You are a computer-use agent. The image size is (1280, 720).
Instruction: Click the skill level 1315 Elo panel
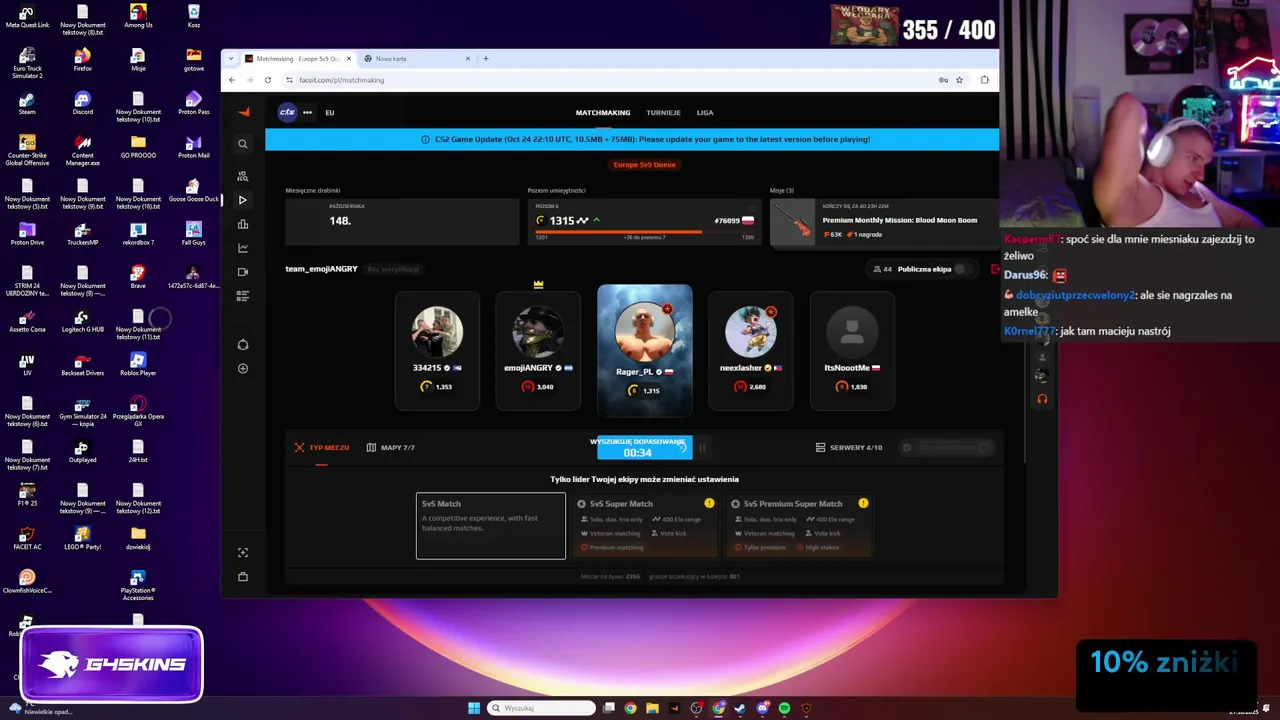coord(645,221)
